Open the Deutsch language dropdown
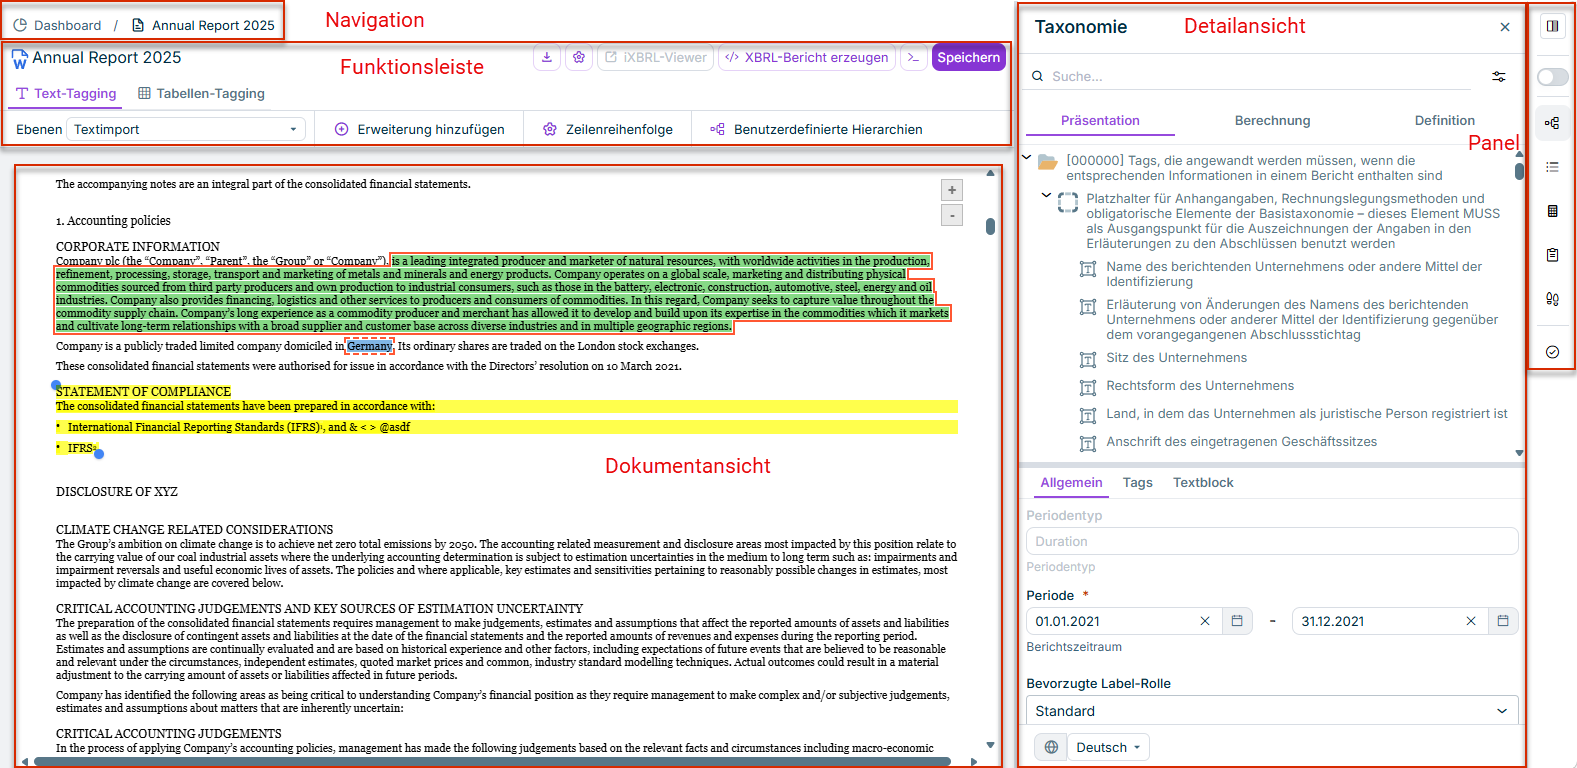This screenshot has width=1577, height=768. point(1108,747)
